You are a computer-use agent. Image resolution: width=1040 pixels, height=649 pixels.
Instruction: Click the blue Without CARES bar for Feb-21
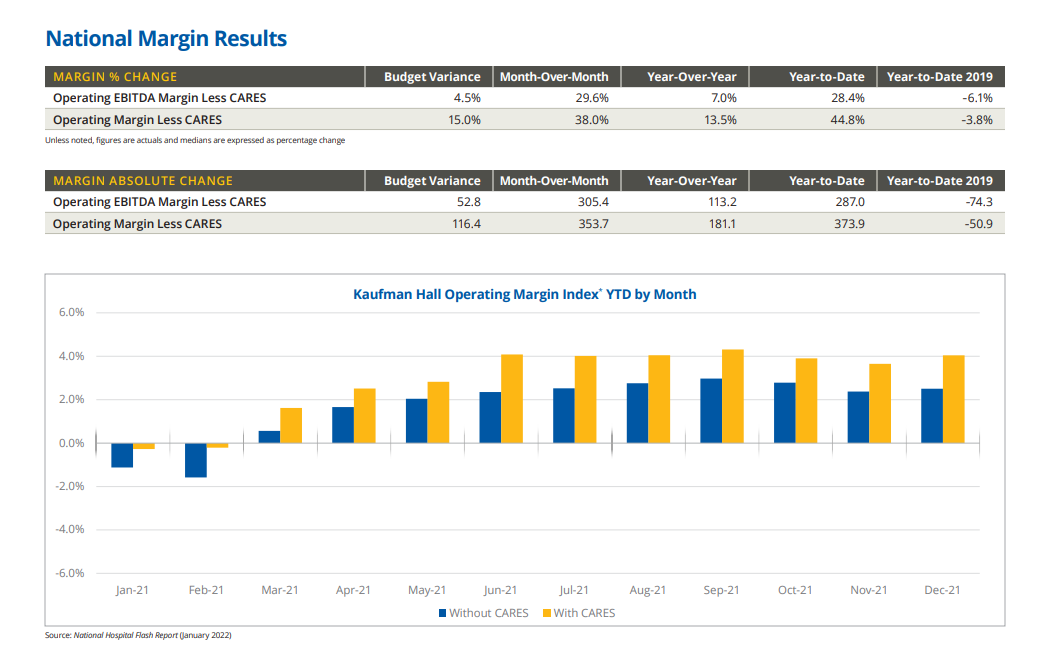[x=196, y=460]
